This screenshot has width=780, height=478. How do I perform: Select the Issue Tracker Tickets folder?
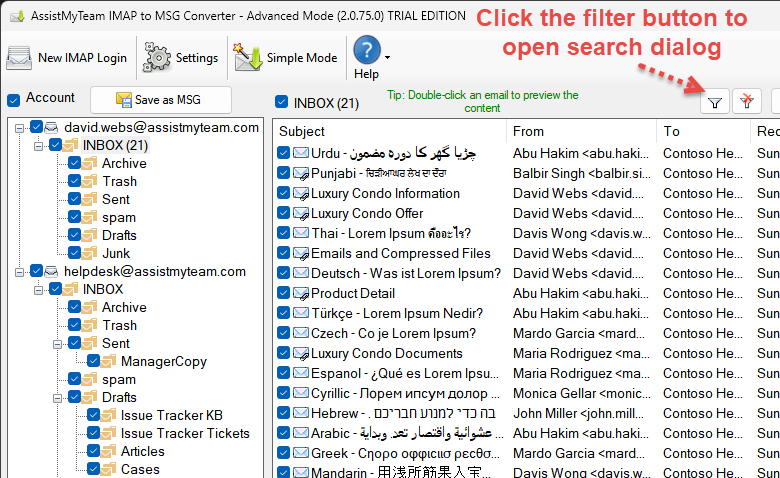click(185, 433)
